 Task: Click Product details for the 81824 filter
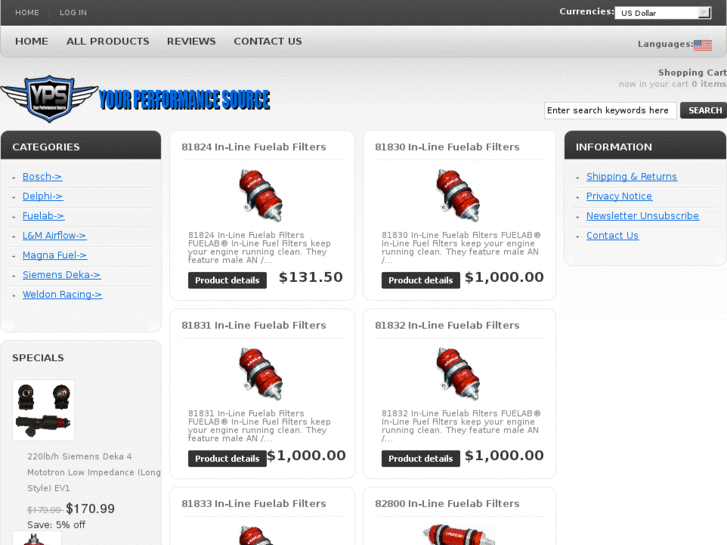click(x=227, y=280)
